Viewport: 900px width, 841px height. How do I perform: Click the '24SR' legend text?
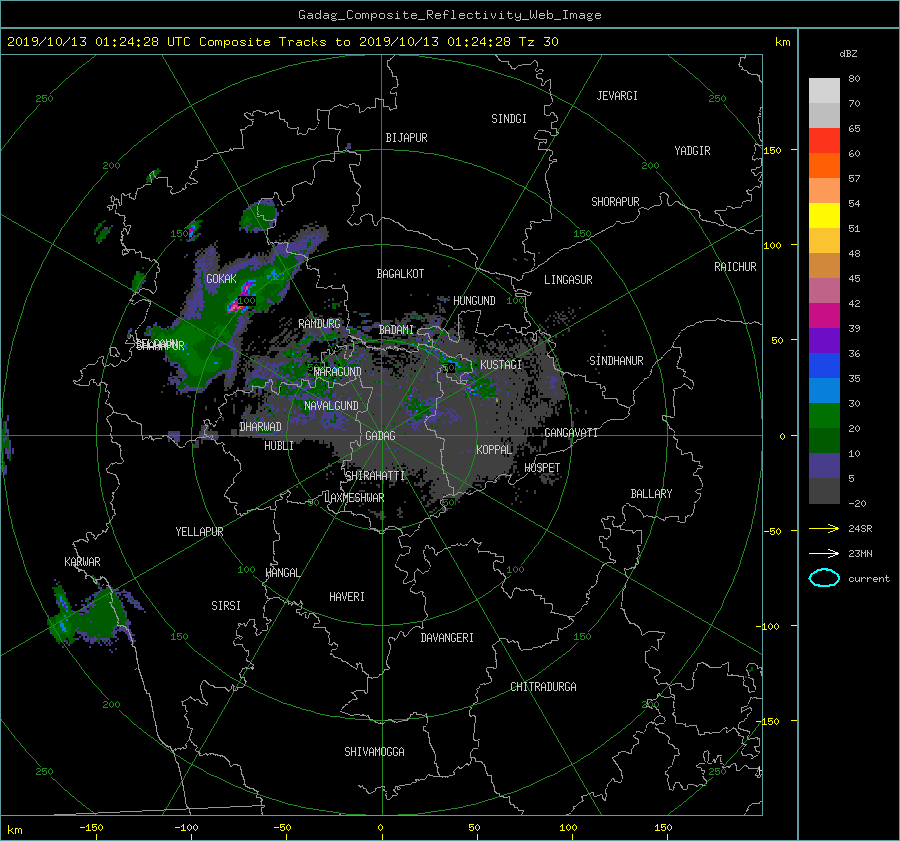tap(860, 529)
